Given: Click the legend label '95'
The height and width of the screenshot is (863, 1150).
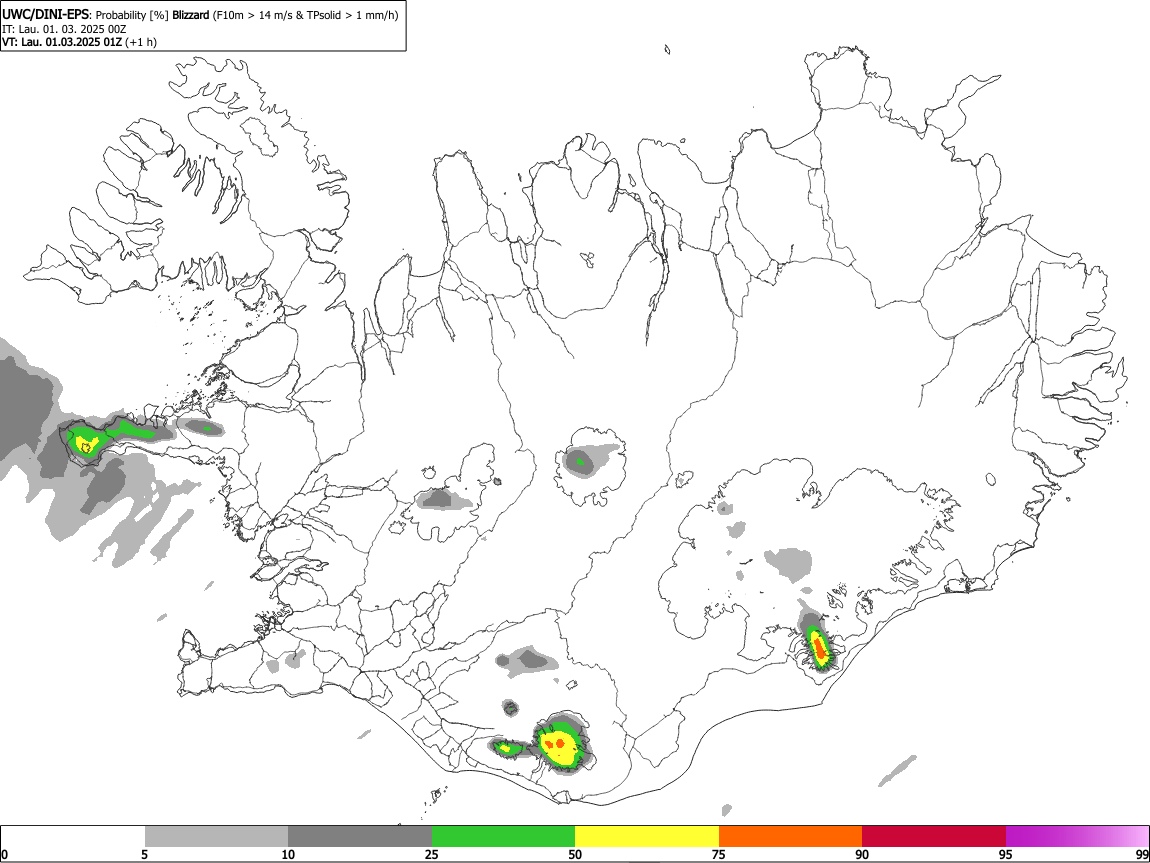Looking at the screenshot, I should coord(1006,854).
